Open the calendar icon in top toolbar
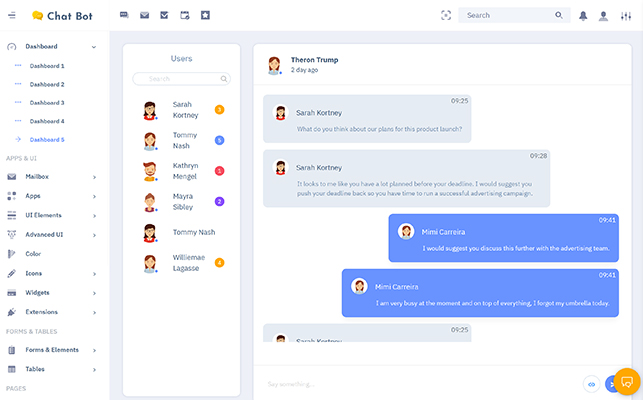The width and height of the screenshot is (643, 400). [x=185, y=15]
